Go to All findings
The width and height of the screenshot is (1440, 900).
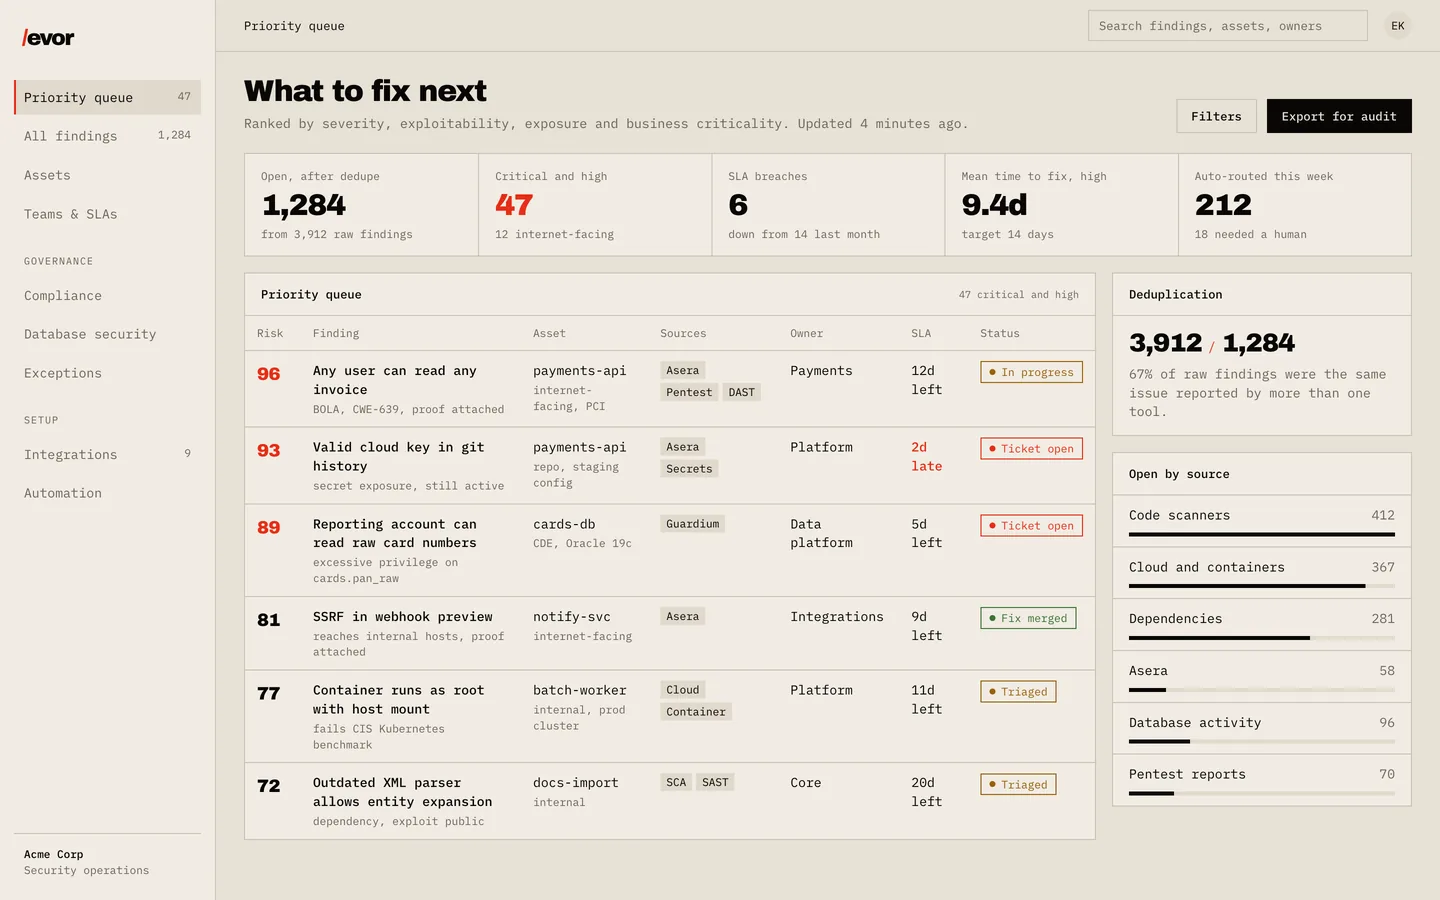tap(107, 136)
